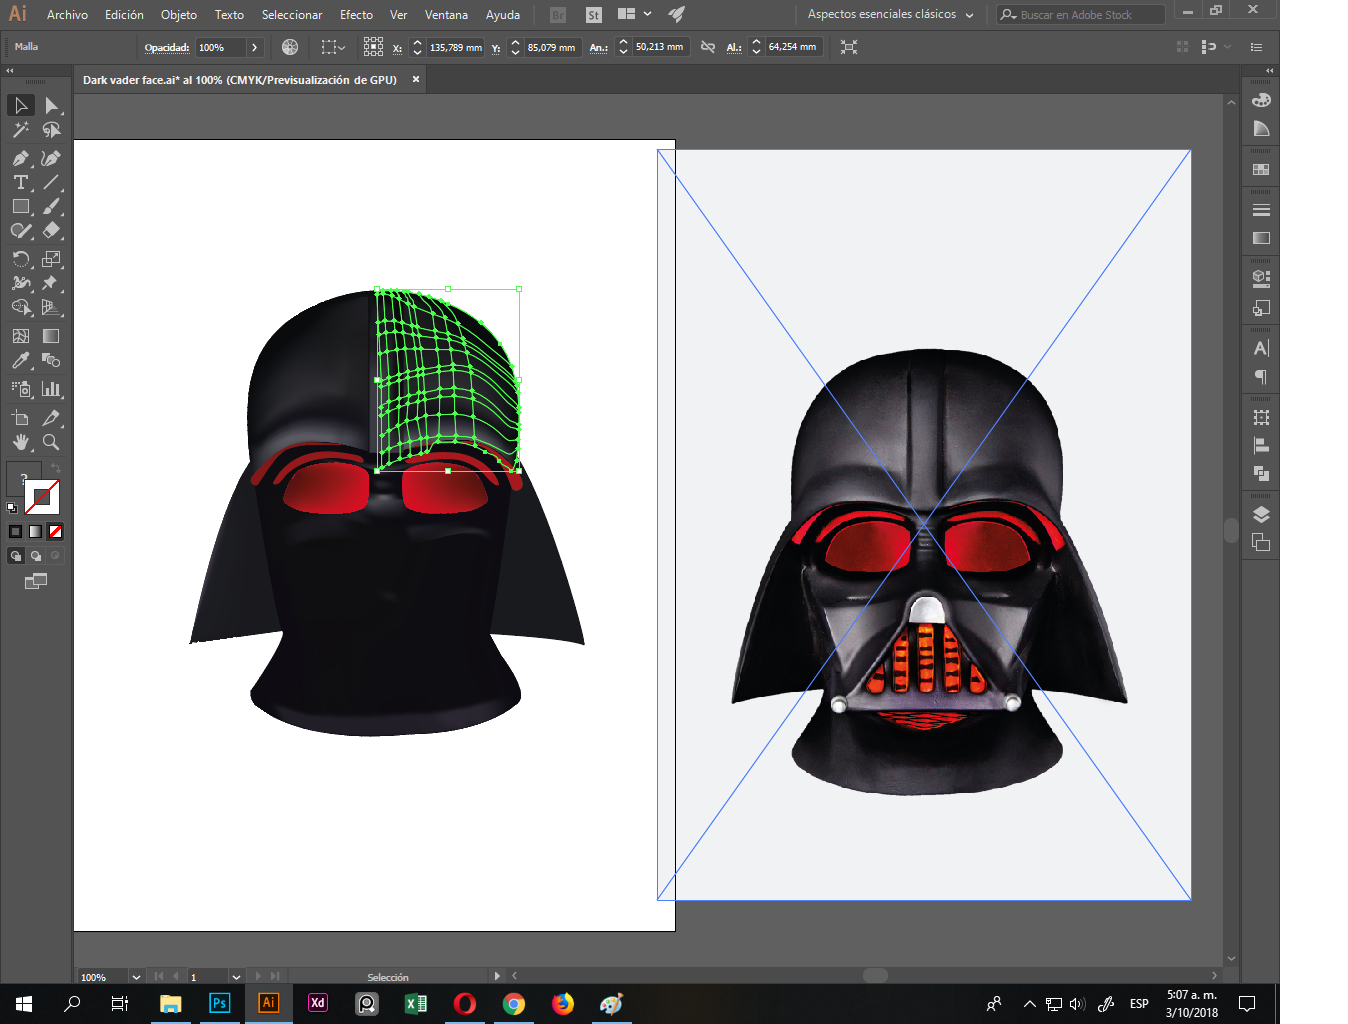Open the Layers panel

[1261, 514]
